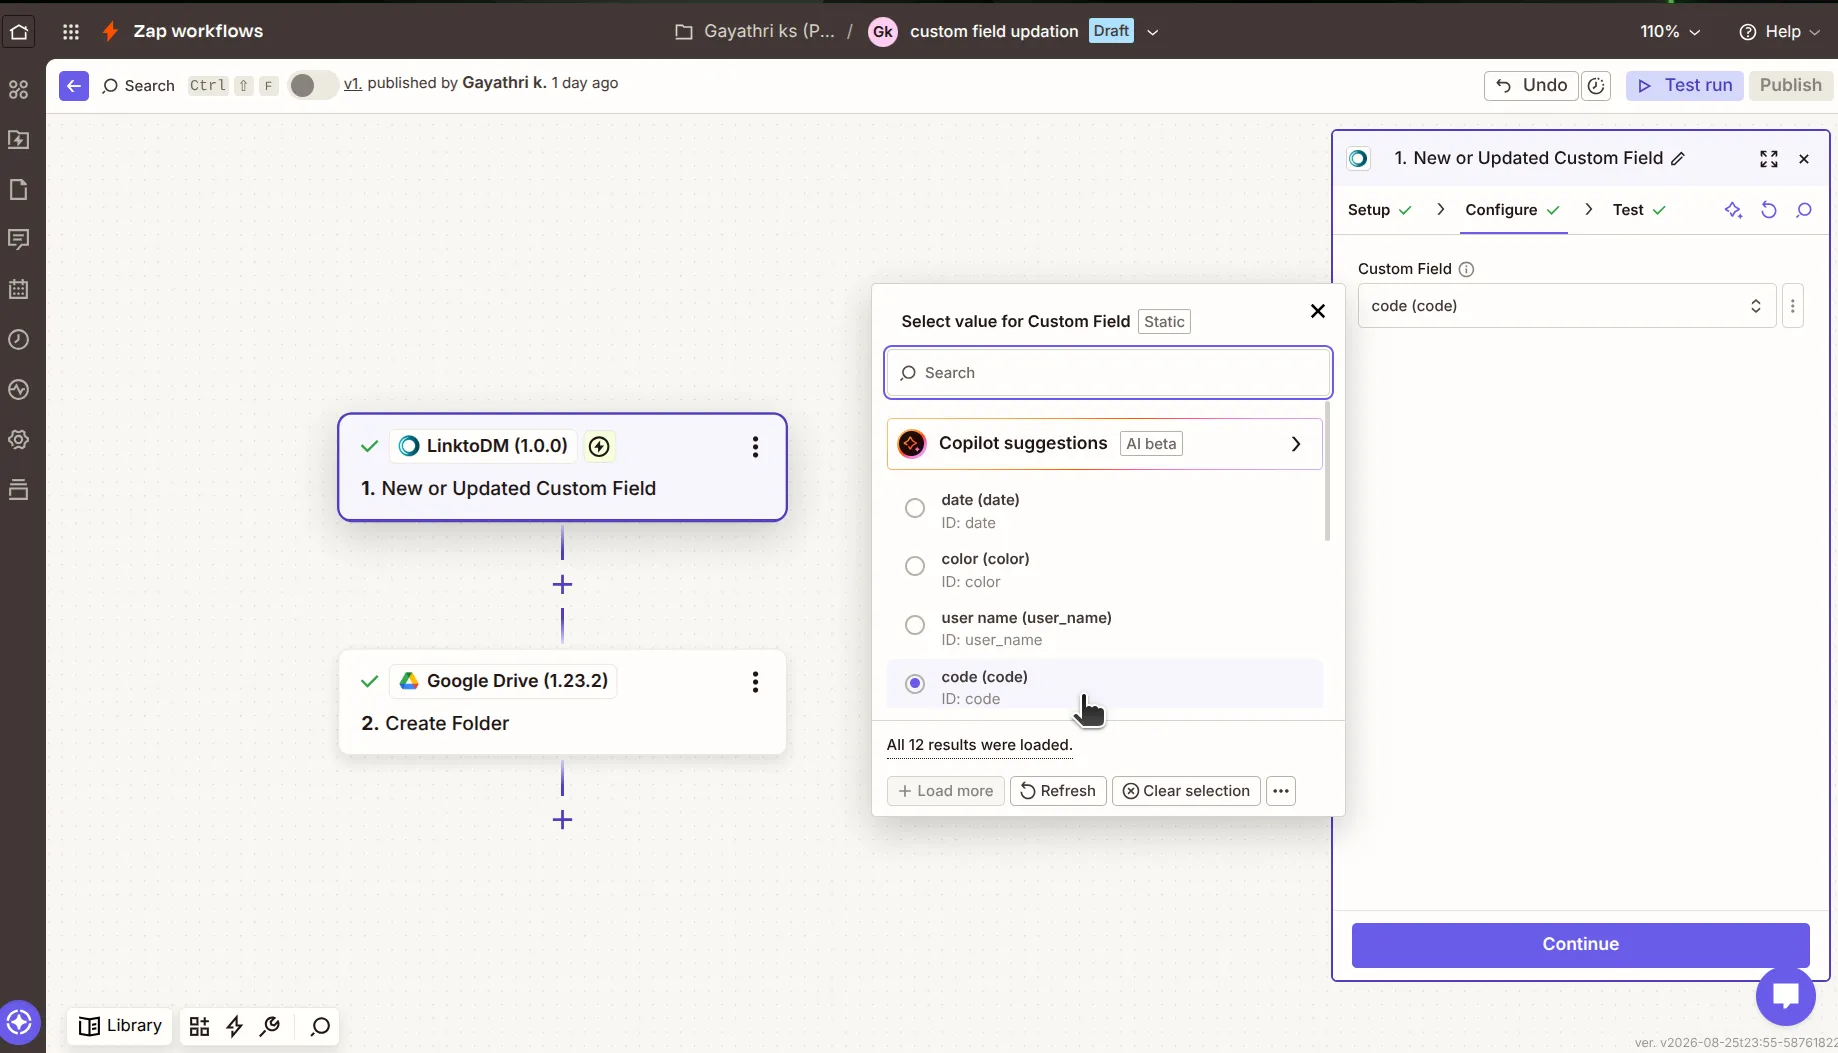Click the health check icon next to Undo
Viewport: 1838px width, 1053px height.
(1597, 86)
